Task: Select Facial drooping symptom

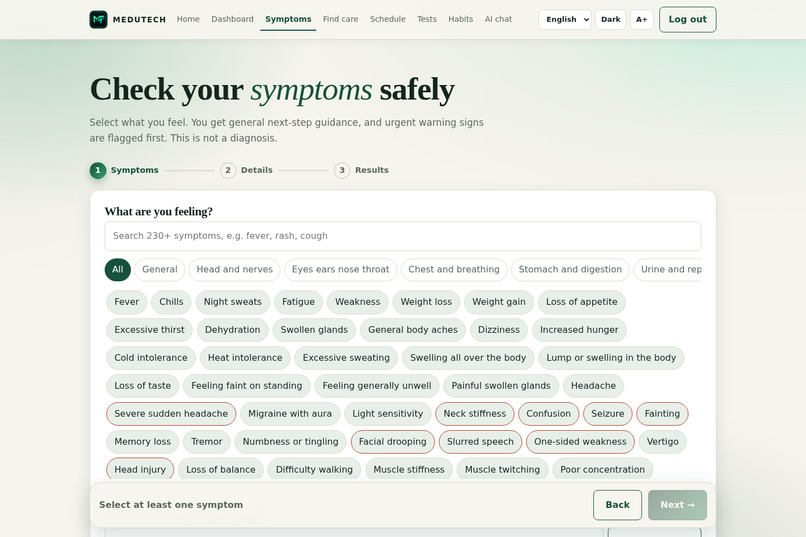Action: click(x=393, y=442)
